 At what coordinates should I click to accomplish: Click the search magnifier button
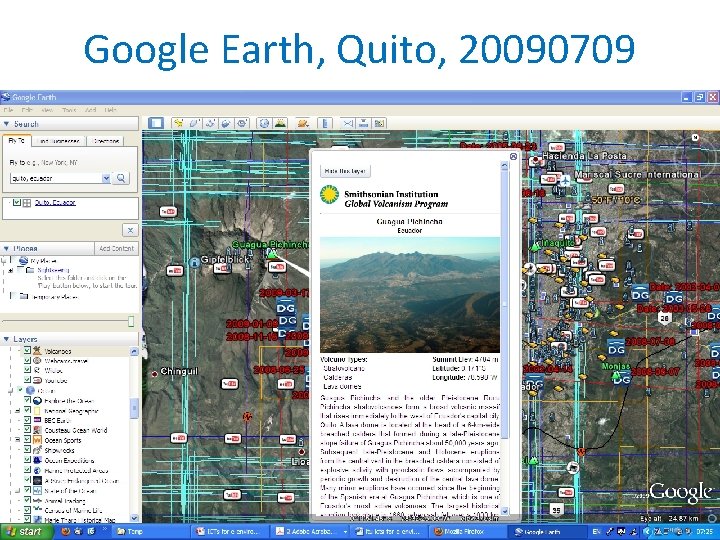point(121,178)
